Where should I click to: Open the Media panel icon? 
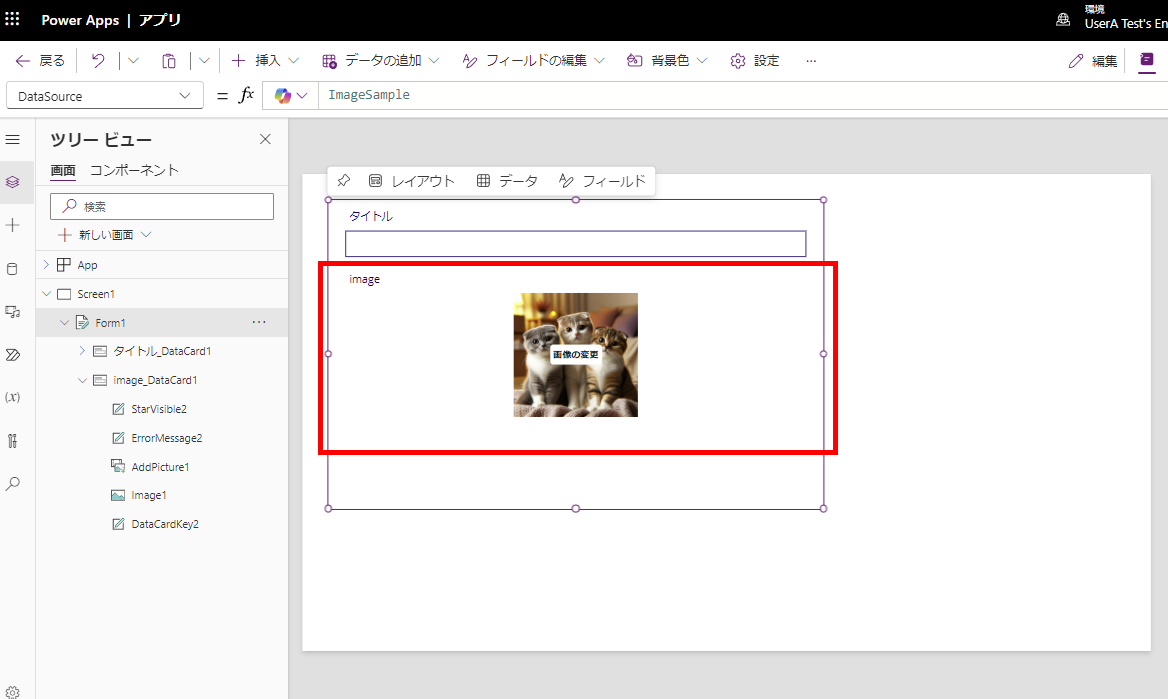(x=14, y=311)
